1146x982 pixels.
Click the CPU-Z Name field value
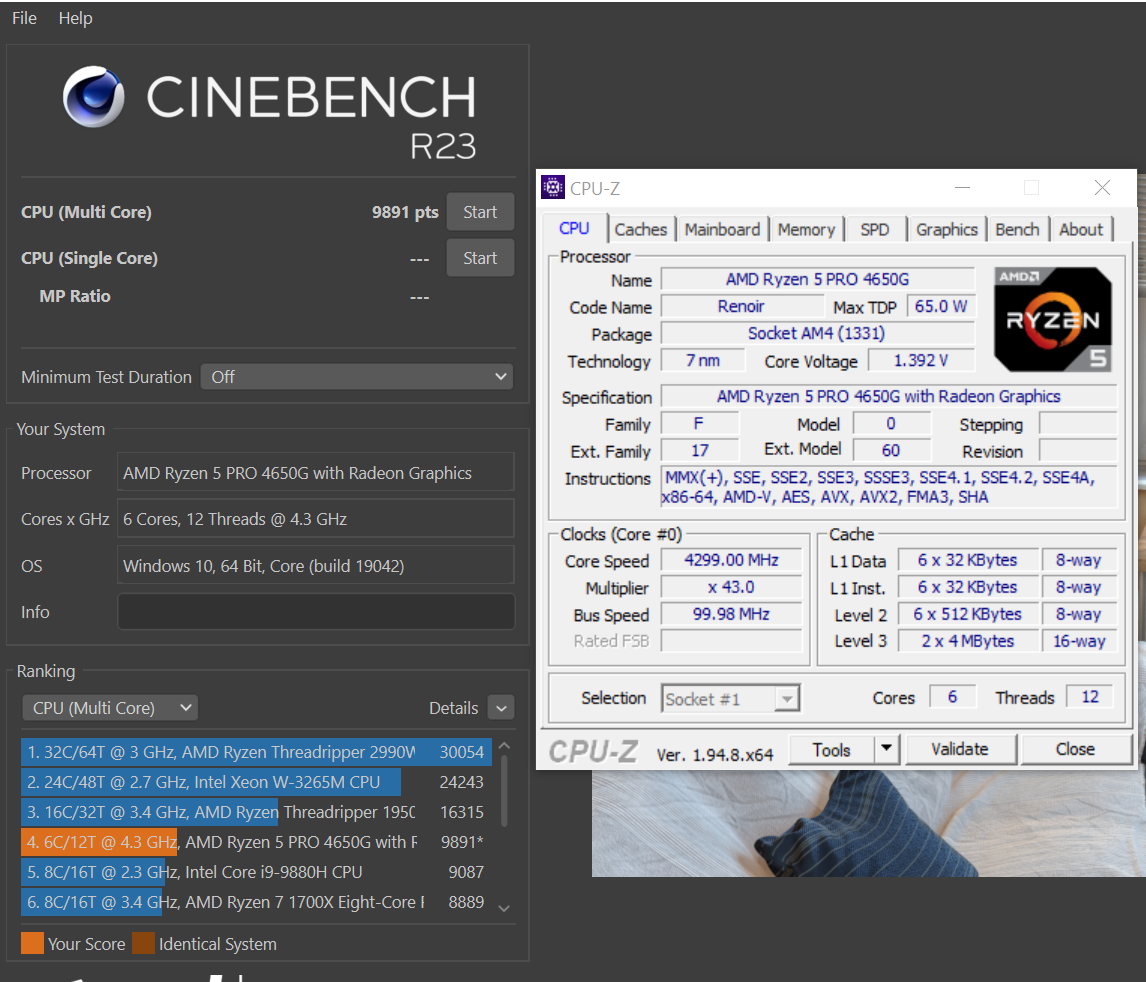[x=817, y=279]
